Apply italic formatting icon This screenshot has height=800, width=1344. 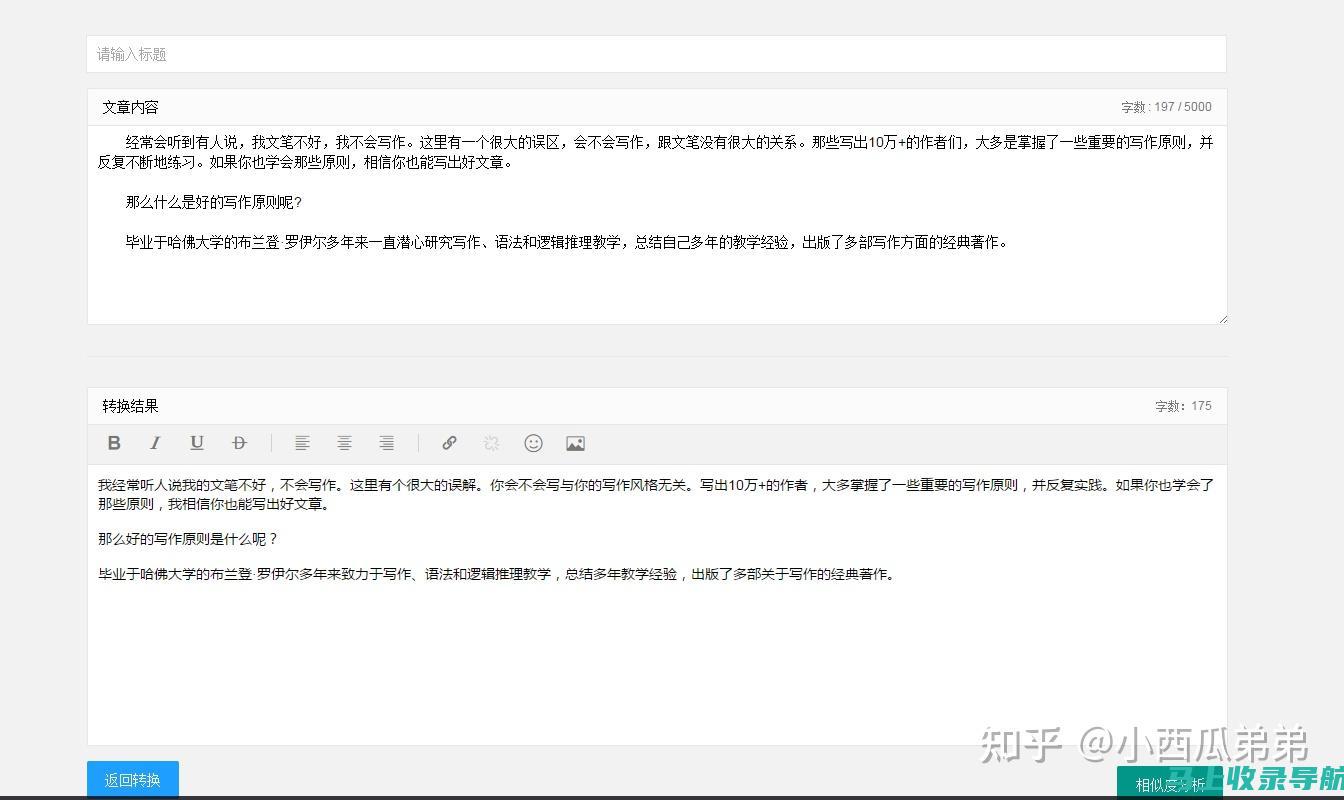point(155,443)
